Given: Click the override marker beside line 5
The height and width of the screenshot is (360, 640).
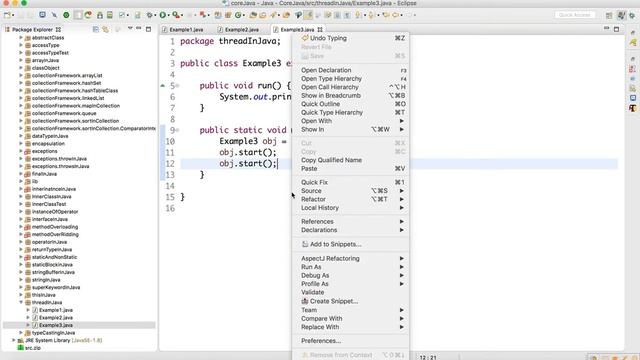Looking at the screenshot, I should click(163, 86).
